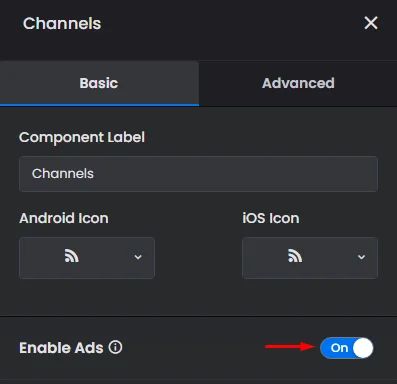Open the Android Icon selector box
Image resolution: width=397 pixels, height=384 pixels.
(x=87, y=258)
